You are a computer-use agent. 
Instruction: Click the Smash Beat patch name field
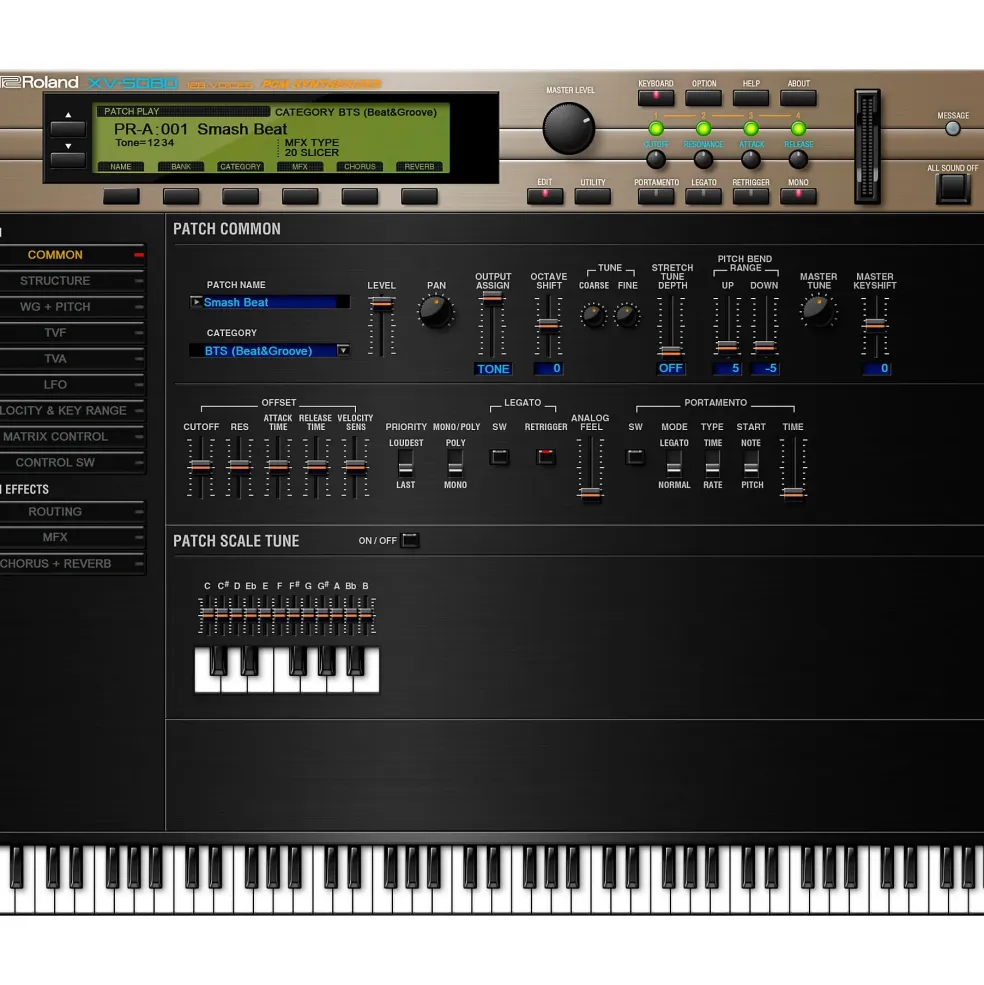[x=275, y=302]
